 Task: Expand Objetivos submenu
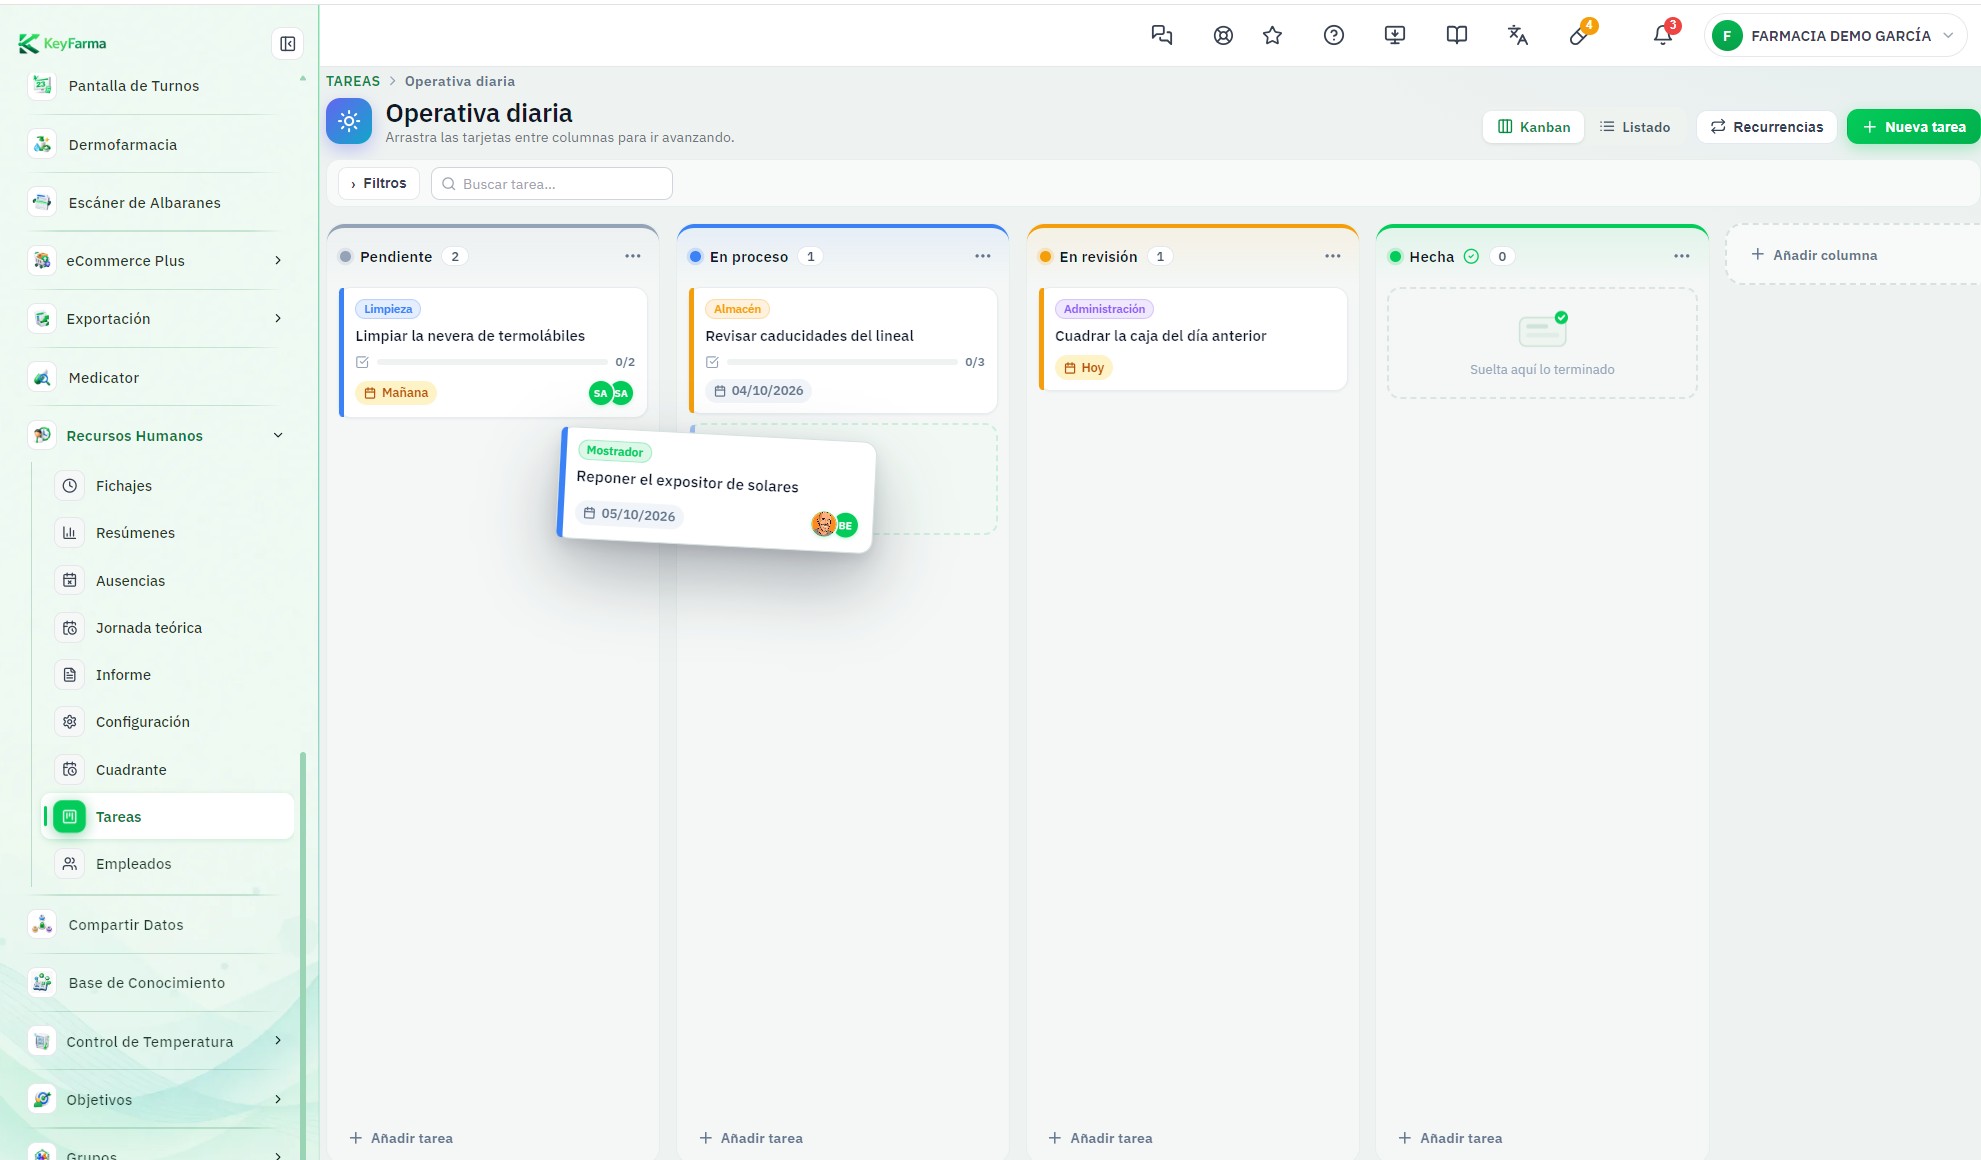tap(278, 1100)
